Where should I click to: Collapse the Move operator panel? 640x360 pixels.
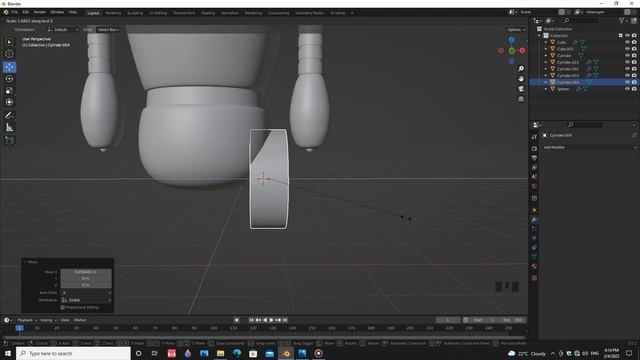[x=25, y=262]
